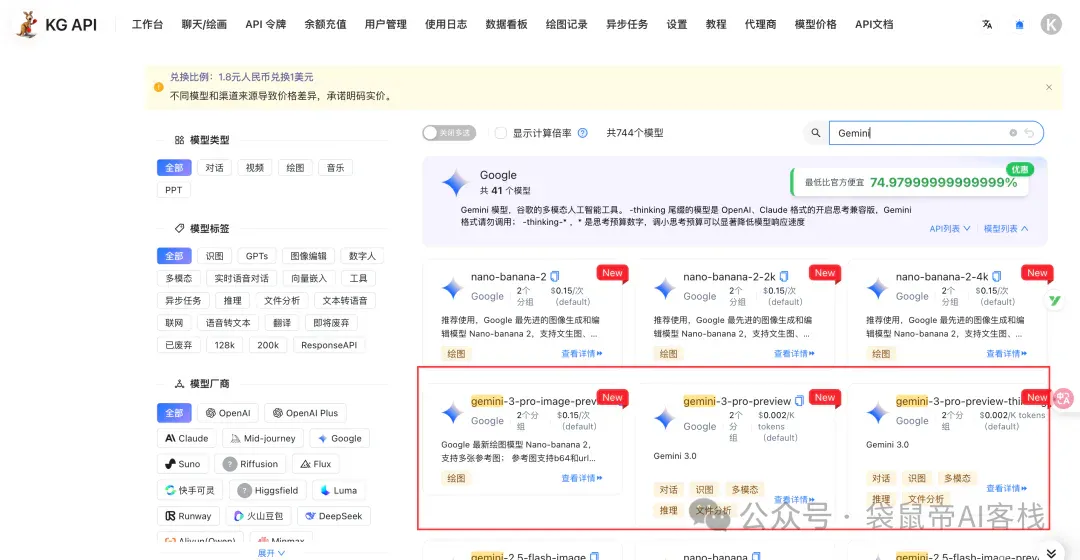Expand the vendor list with 展开
The image size is (1080, 560).
(x=271, y=552)
